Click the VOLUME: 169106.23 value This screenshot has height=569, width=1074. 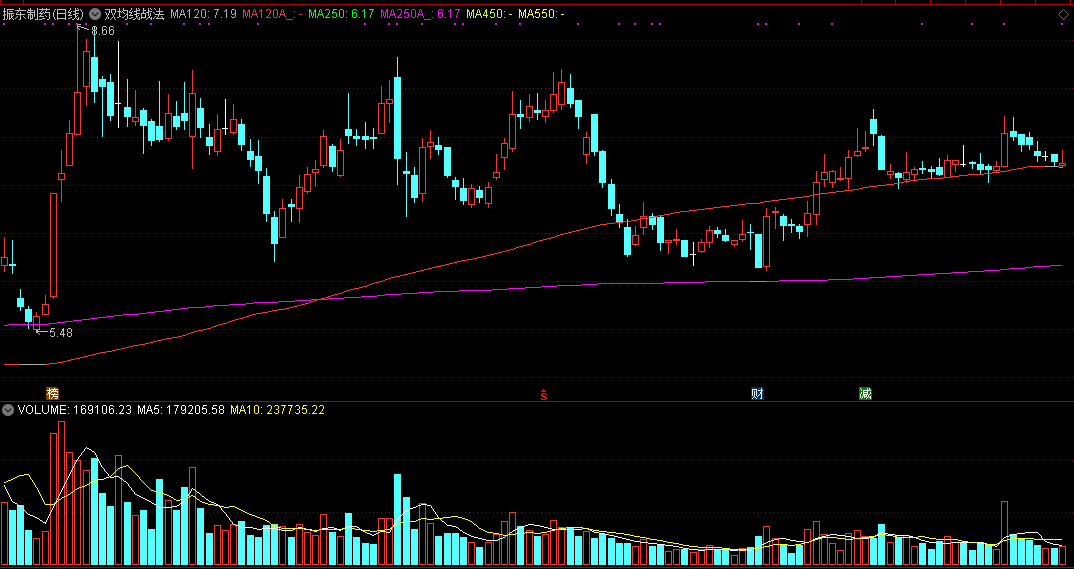(75, 410)
